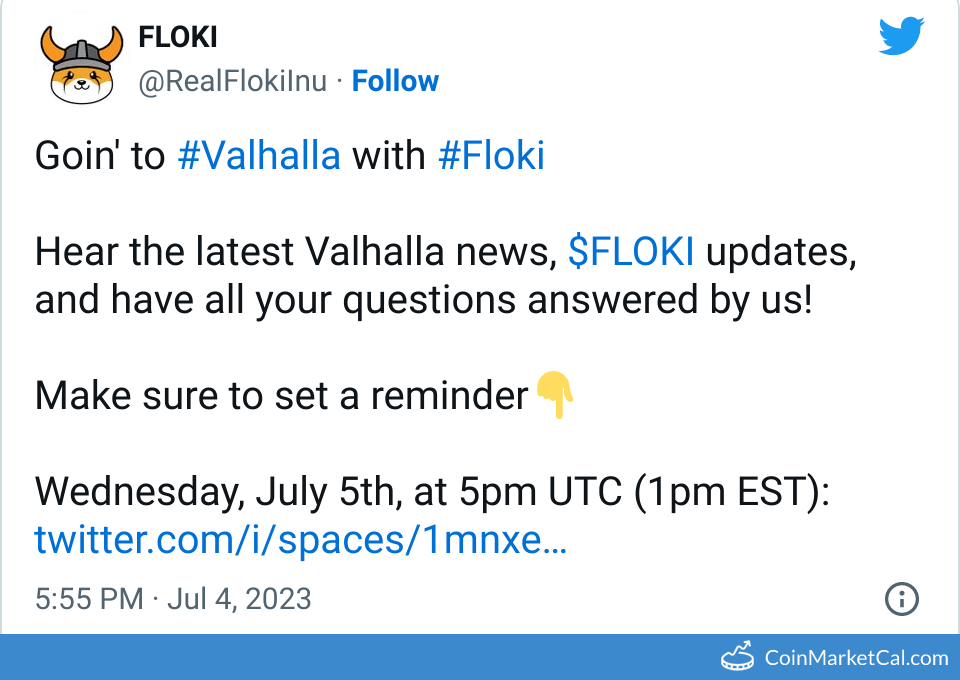Click the FLOKI display name
This screenshot has height=680, width=960.
pyautogui.click(x=178, y=38)
